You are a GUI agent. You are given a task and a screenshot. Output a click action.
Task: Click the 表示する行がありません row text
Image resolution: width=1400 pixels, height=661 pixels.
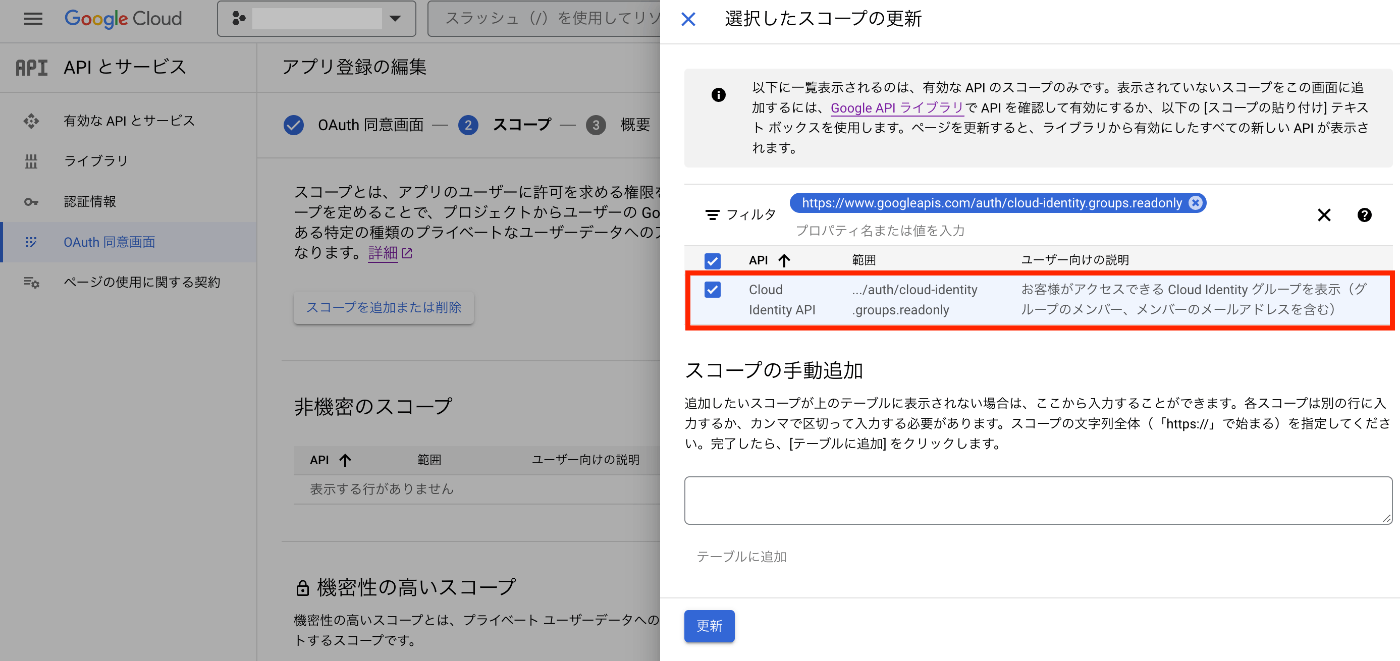coord(382,489)
